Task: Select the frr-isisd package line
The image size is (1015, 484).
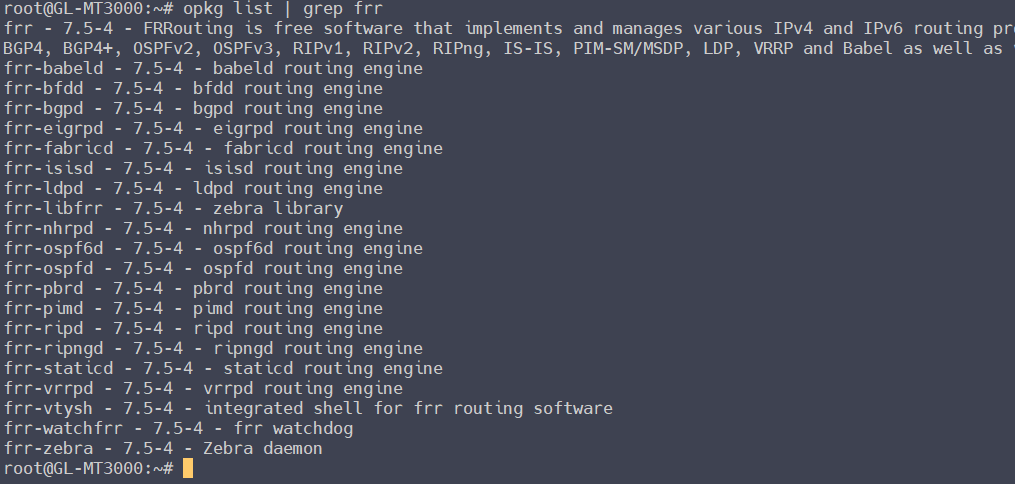Action: pyautogui.click(x=203, y=169)
